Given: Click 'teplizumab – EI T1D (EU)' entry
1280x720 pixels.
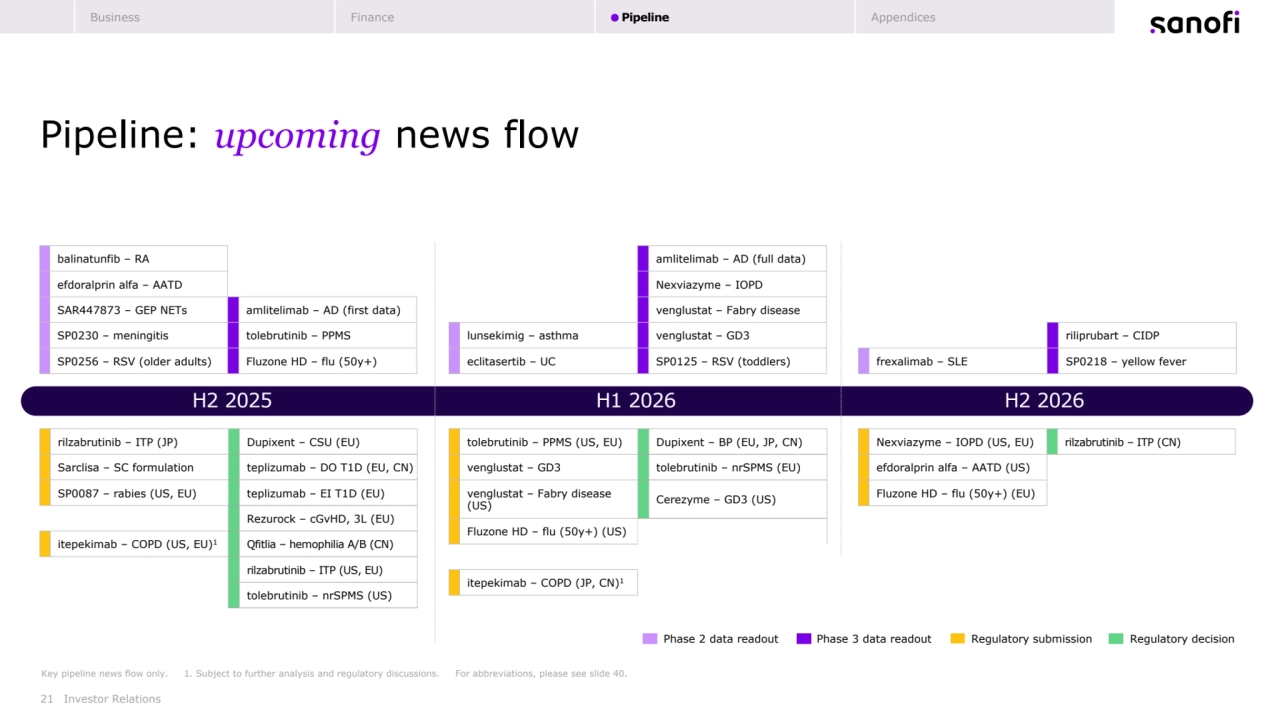Looking at the screenshot, I should point(322,493).
